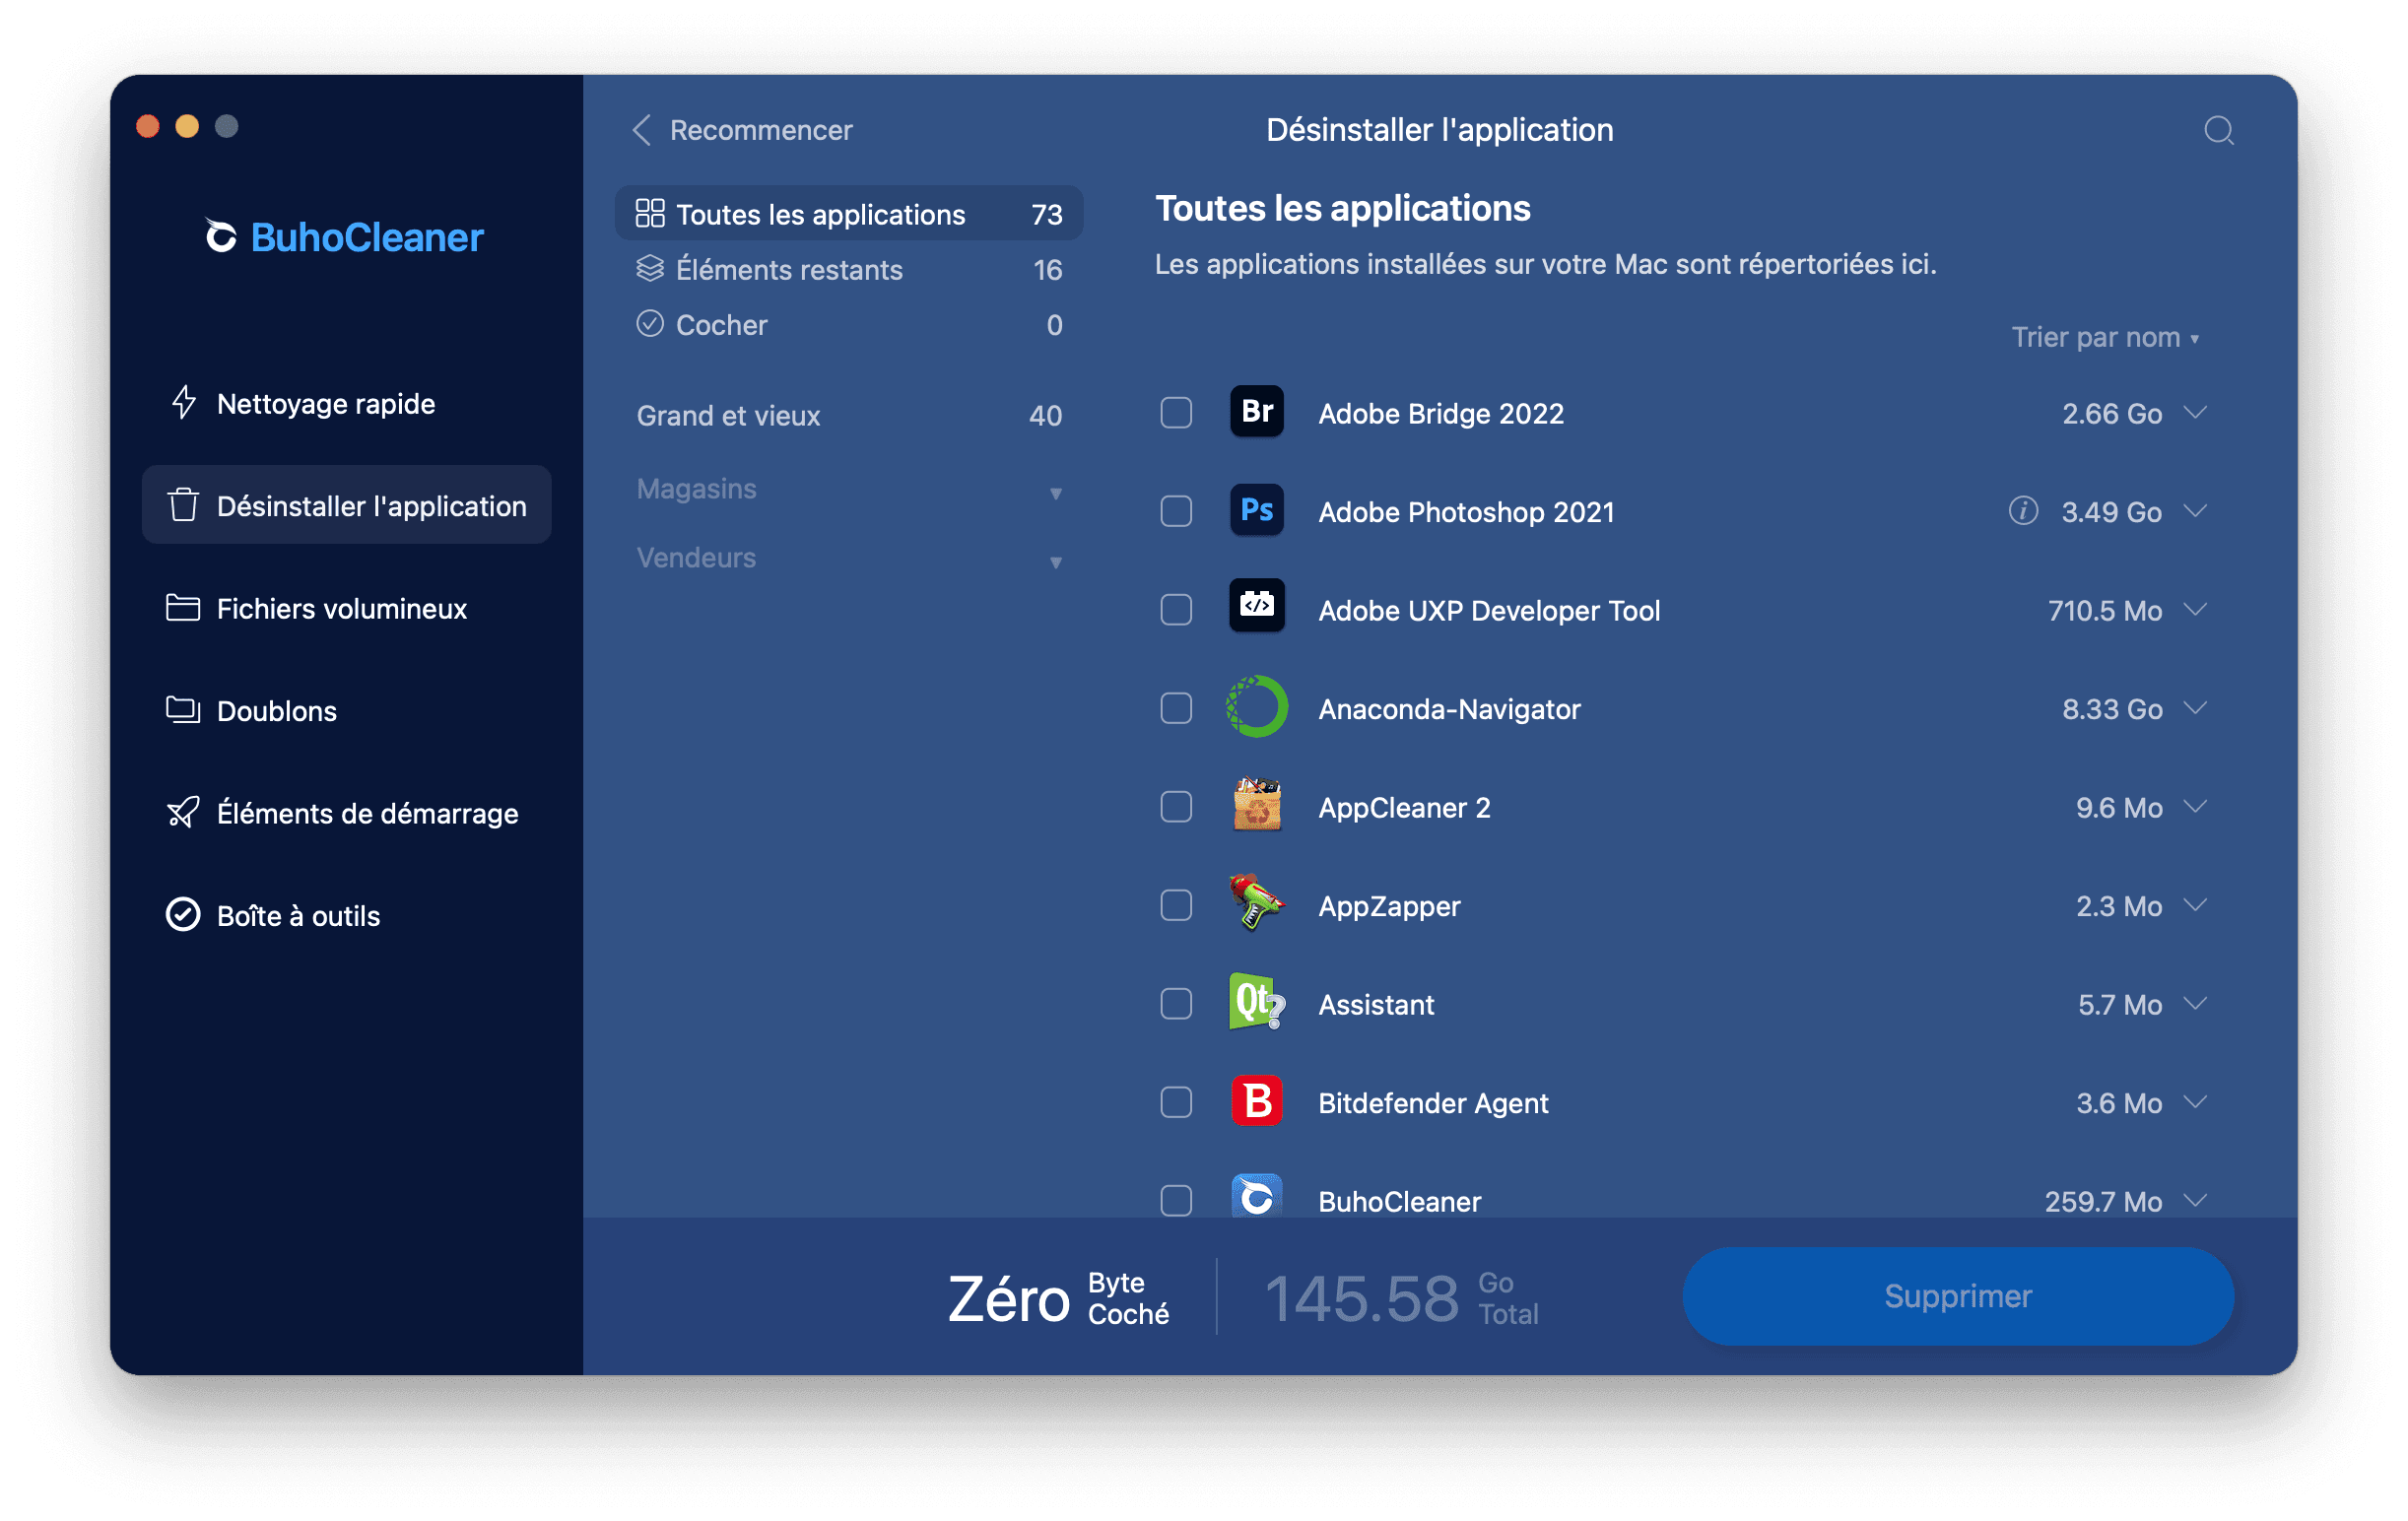2408x1521 pixels.
Task: Expand the Magasins filter section
Action: (x=848, y=490)
